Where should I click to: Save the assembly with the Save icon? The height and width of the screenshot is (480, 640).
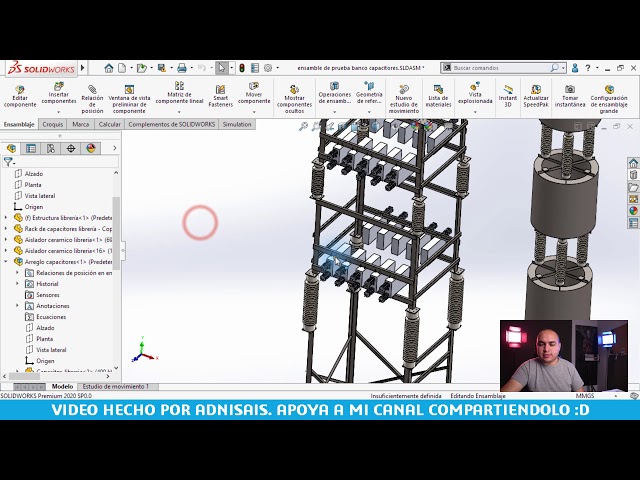(x=162, y=68)
